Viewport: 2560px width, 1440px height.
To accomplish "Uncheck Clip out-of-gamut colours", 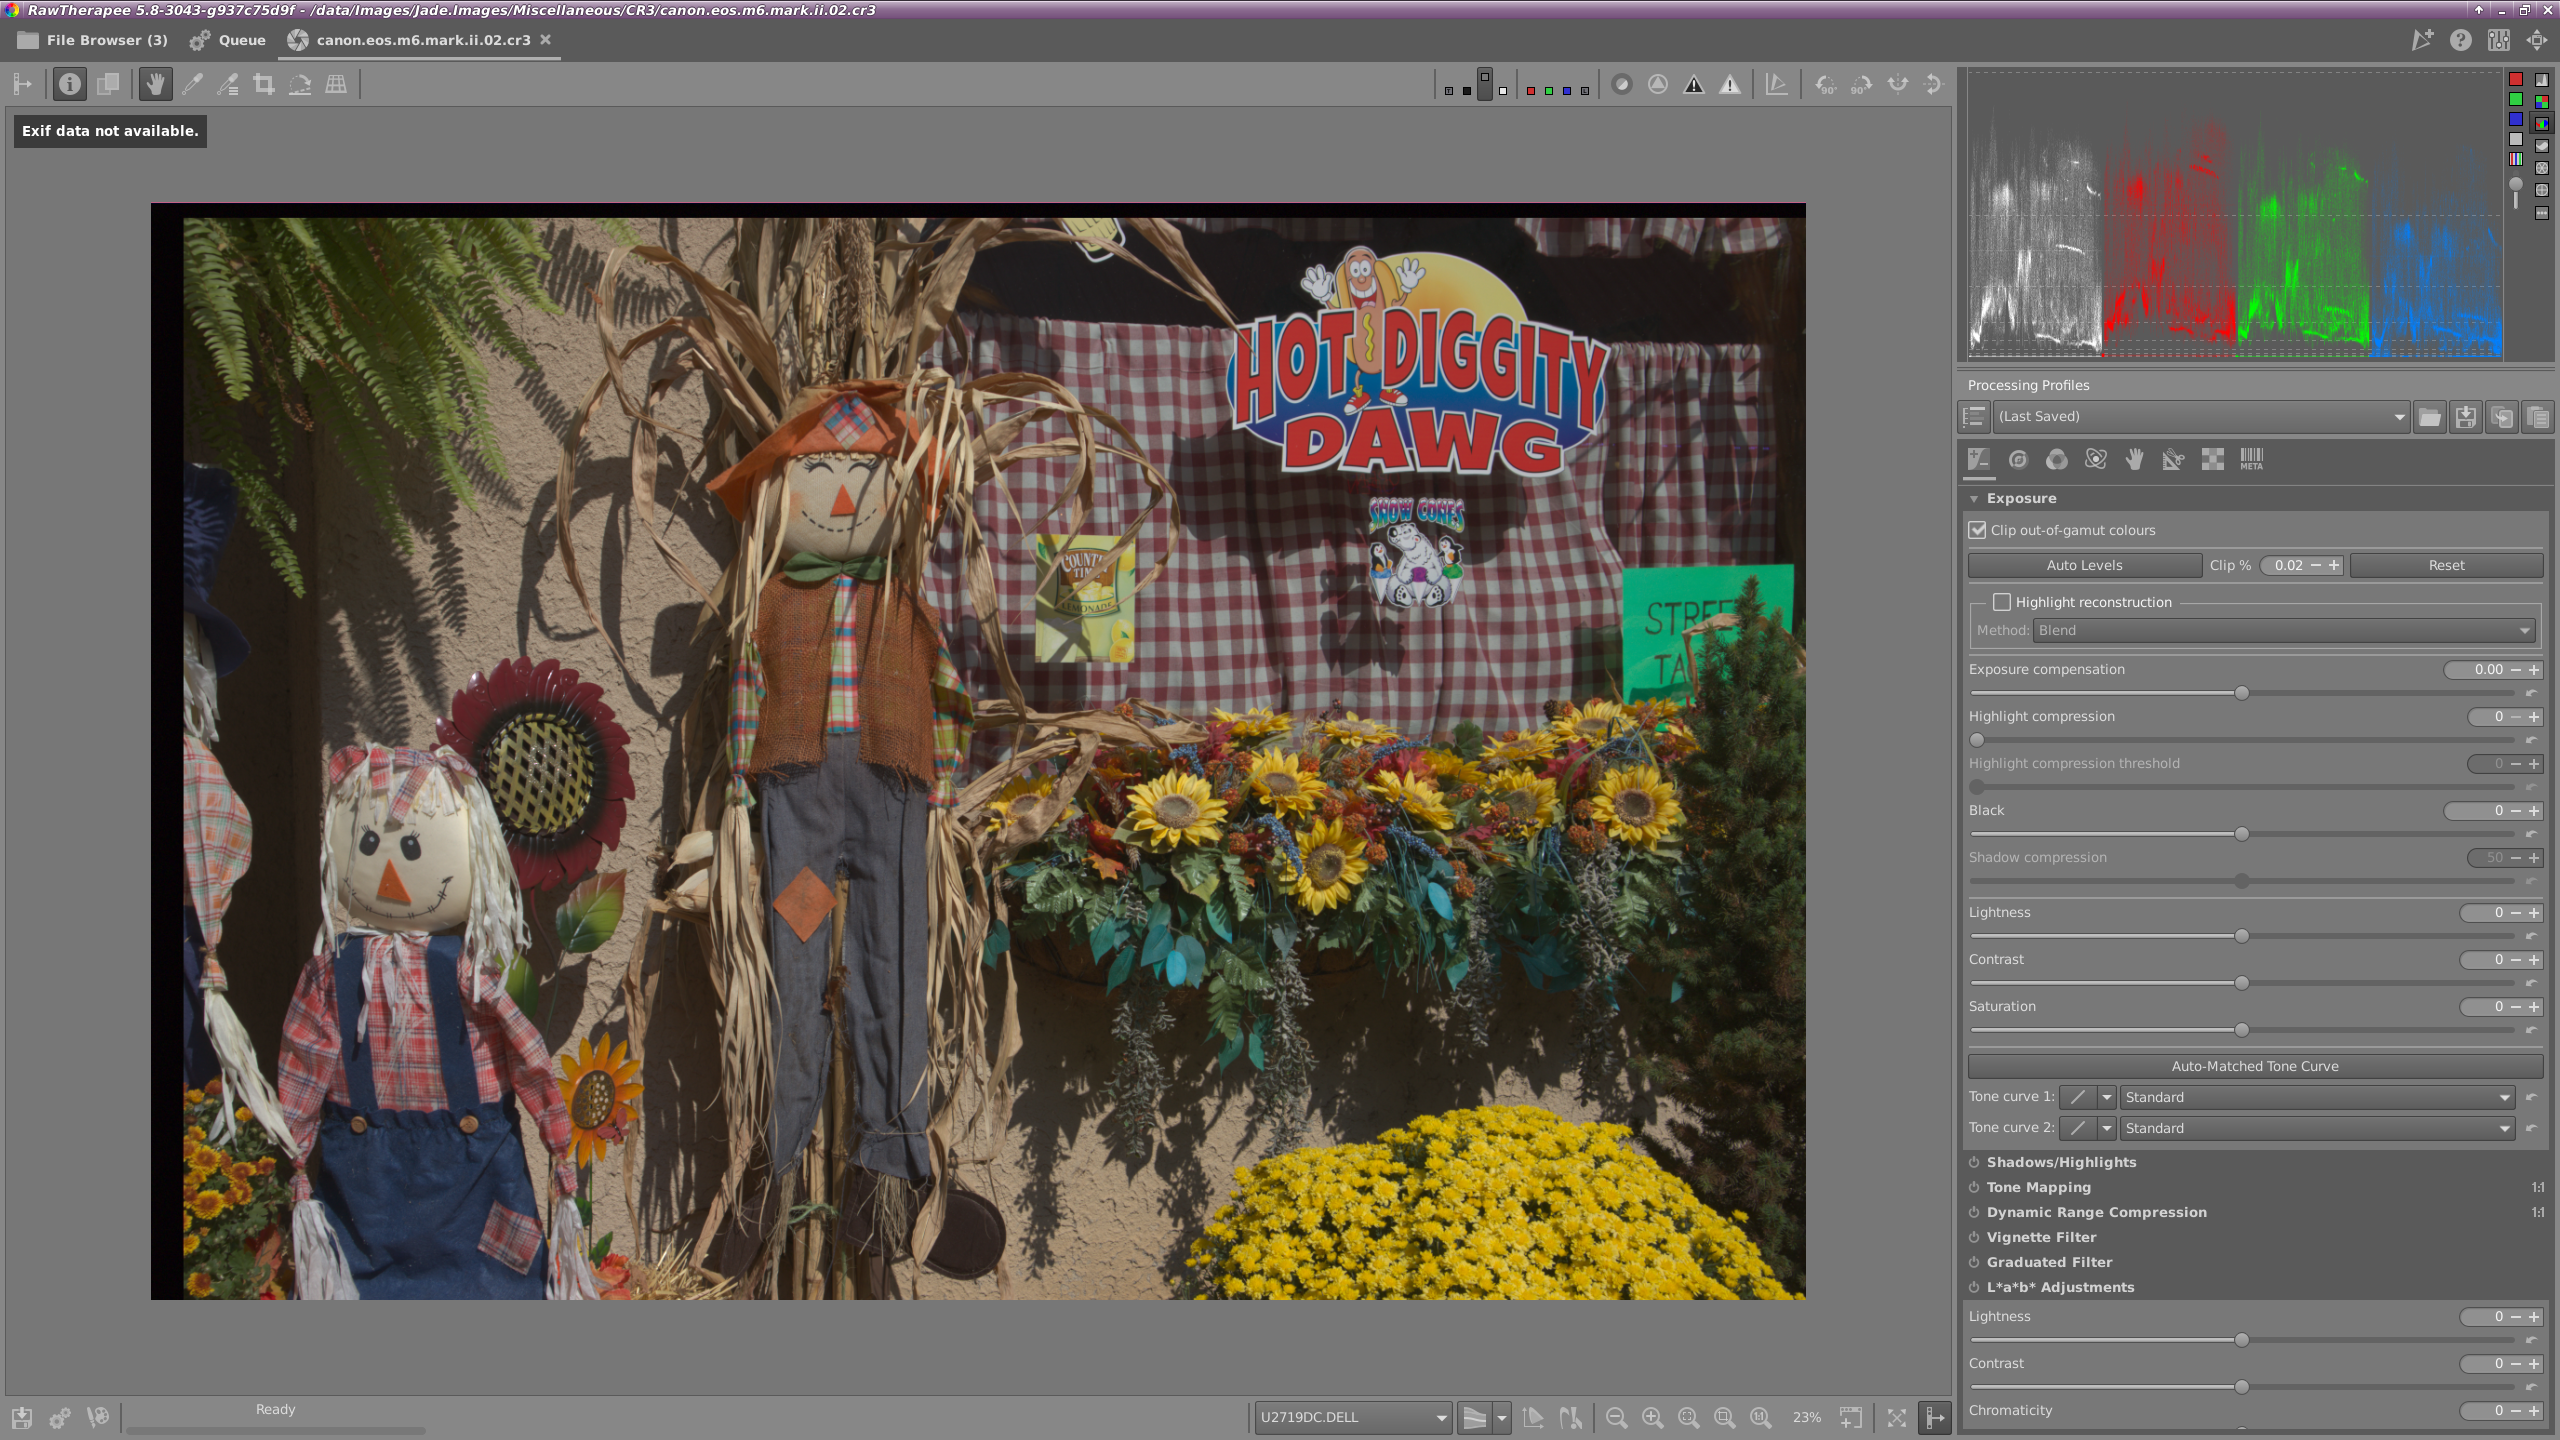I will [x=1978, y=531].
